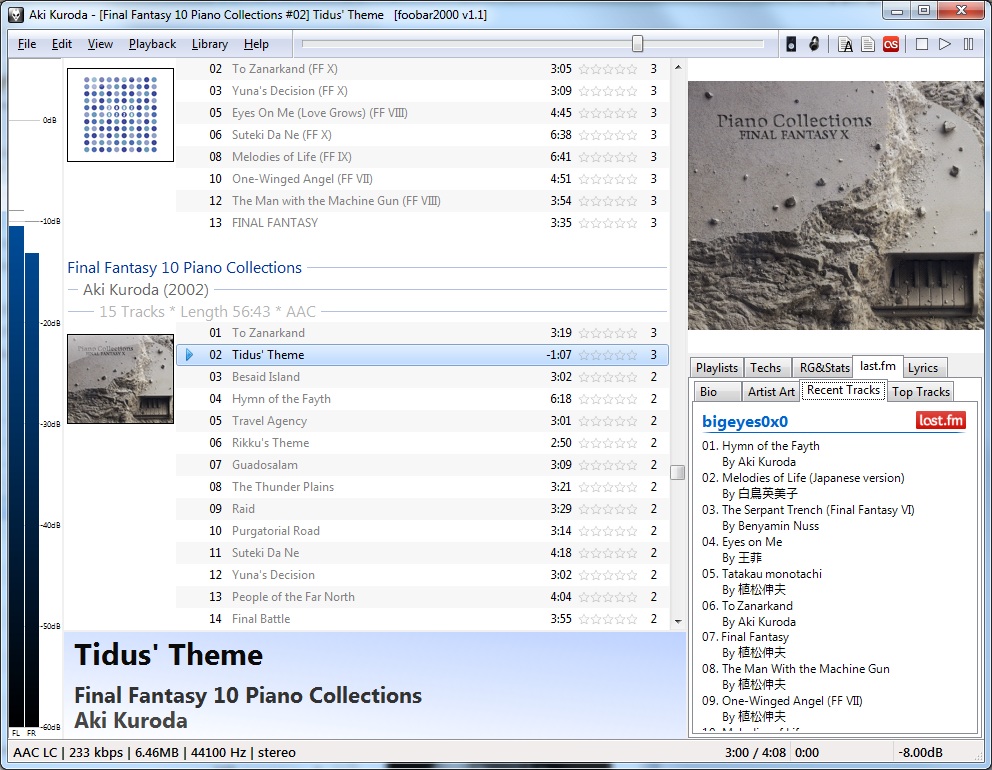Click rating stars for One-Winged Angel (FF VII)
The height and width of the screenshot is (770, 992).
point(607,179)
